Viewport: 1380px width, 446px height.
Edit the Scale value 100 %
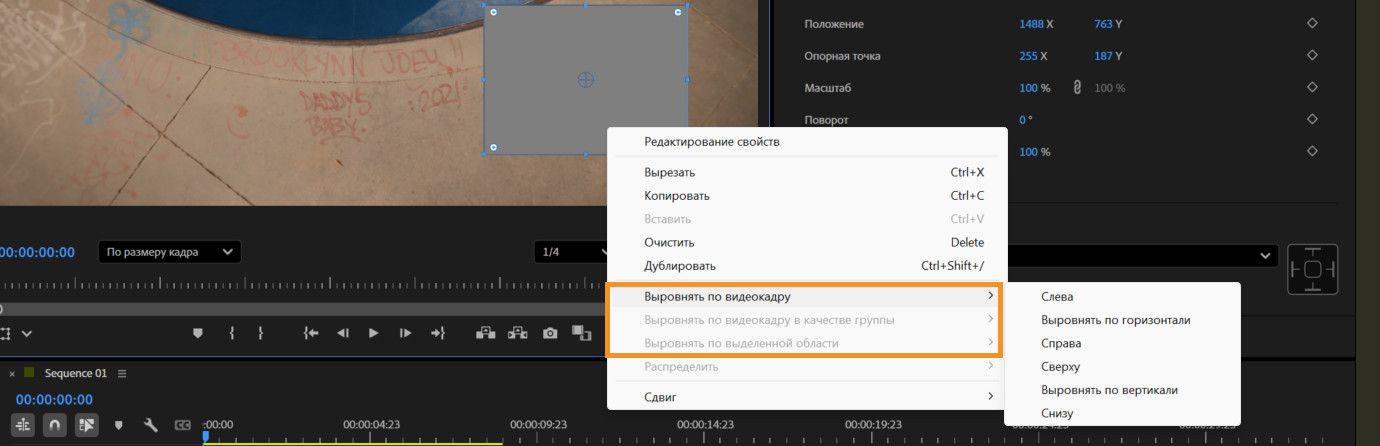click(x=1034, y=88)
